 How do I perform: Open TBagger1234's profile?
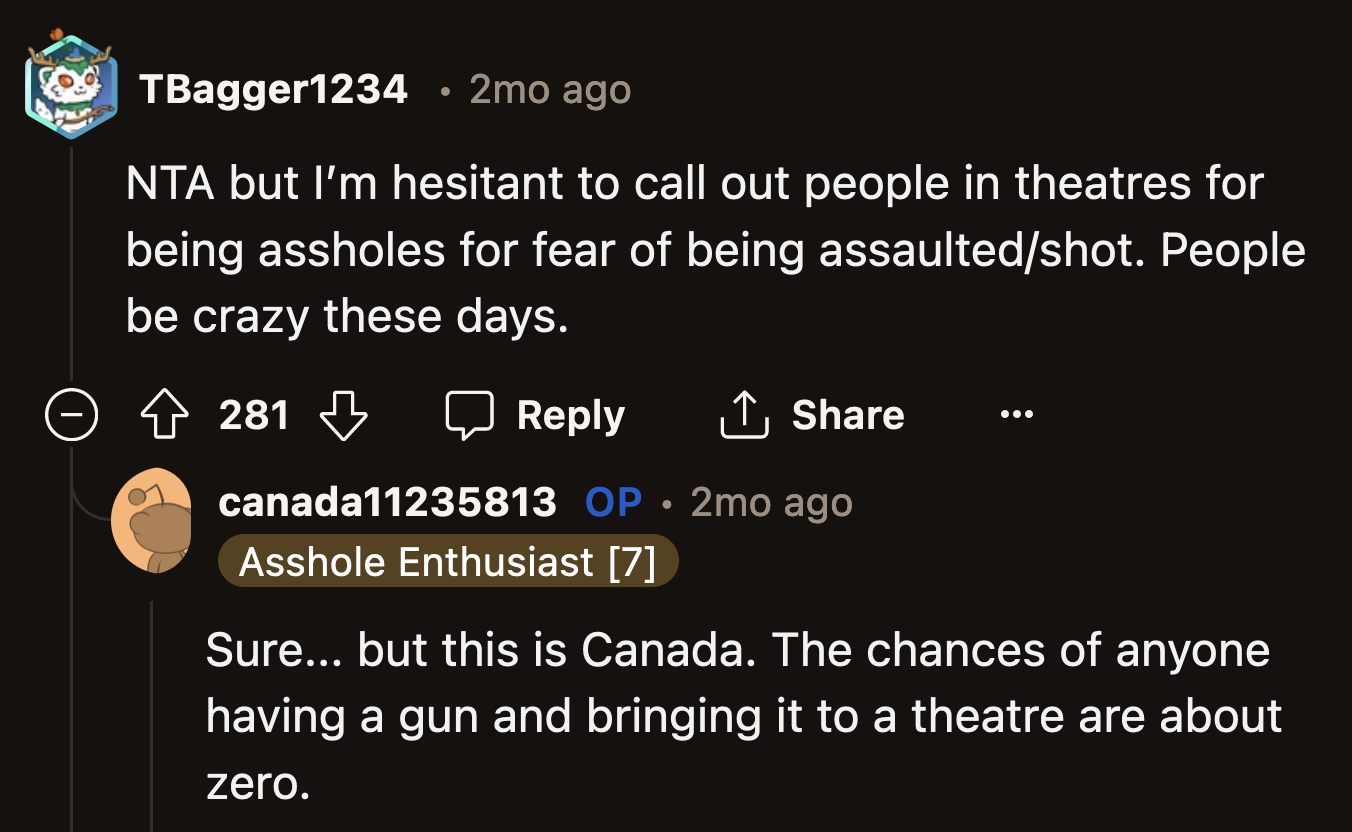tap(274, 89)
